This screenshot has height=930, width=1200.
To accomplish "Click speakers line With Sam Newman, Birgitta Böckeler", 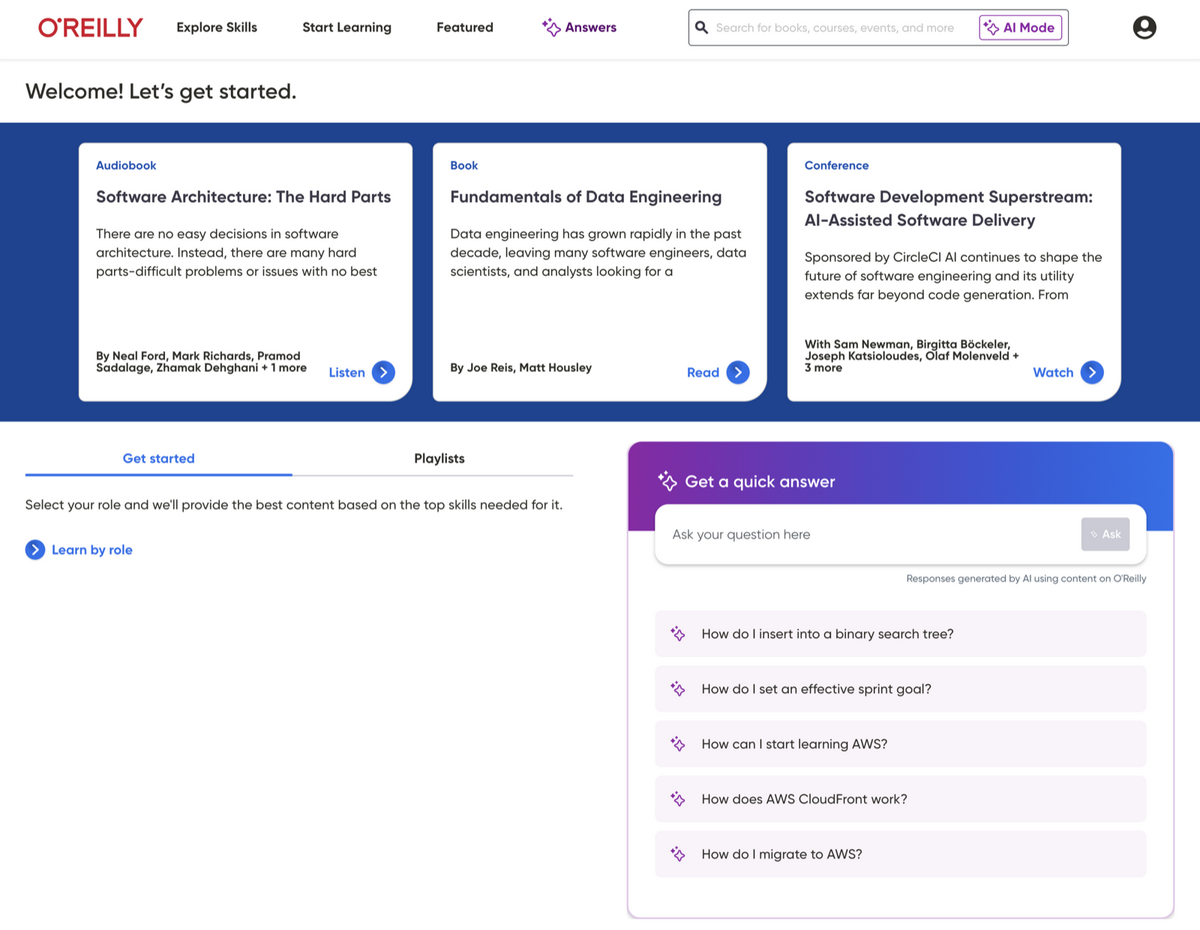I will click(912, 356).
